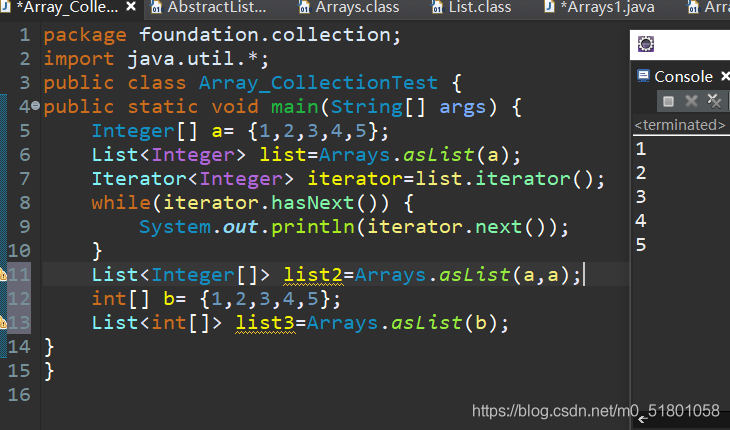The width and height of the screenshot is (730, 430).
Task: Click line number 12 in the gutter
Action: [x=19, y=299]
